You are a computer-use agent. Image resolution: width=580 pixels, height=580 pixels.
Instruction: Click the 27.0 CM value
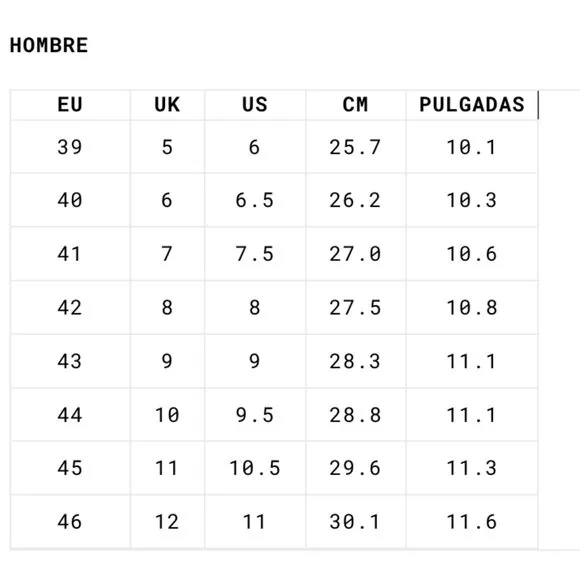[355, 254]
